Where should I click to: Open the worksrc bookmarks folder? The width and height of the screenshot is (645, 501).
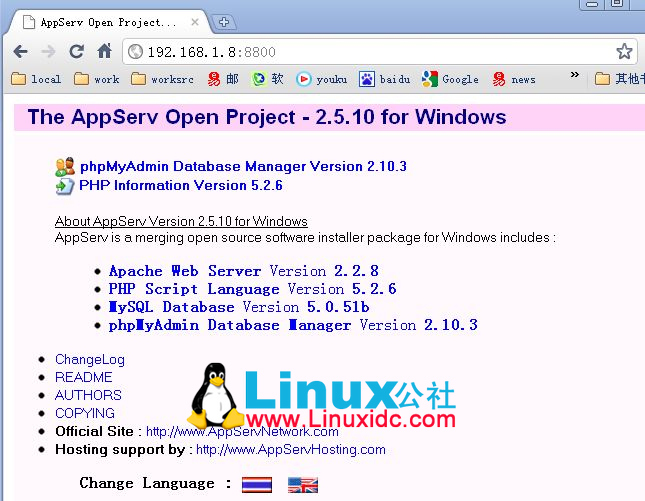(x=162, y=79)
